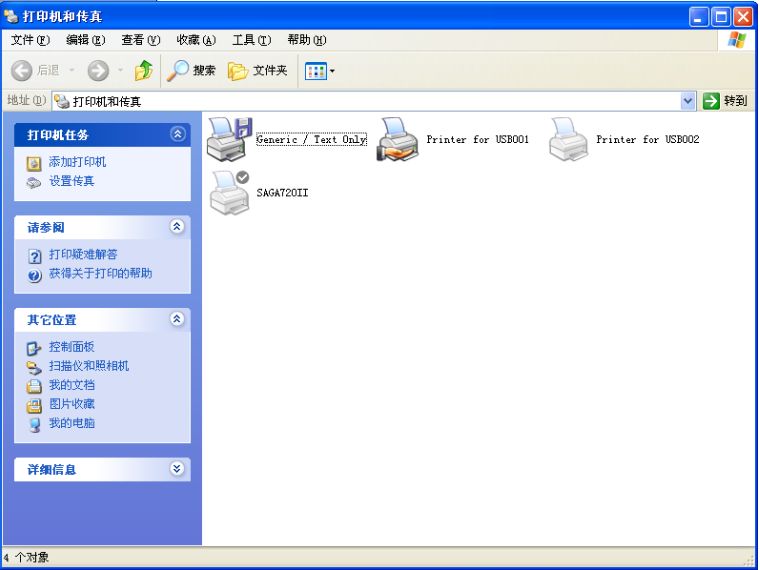Image resolution: width=760 pixels, height=570 pixels.
Task: Collapse the 请参阅 panel section
Action: 178,227
